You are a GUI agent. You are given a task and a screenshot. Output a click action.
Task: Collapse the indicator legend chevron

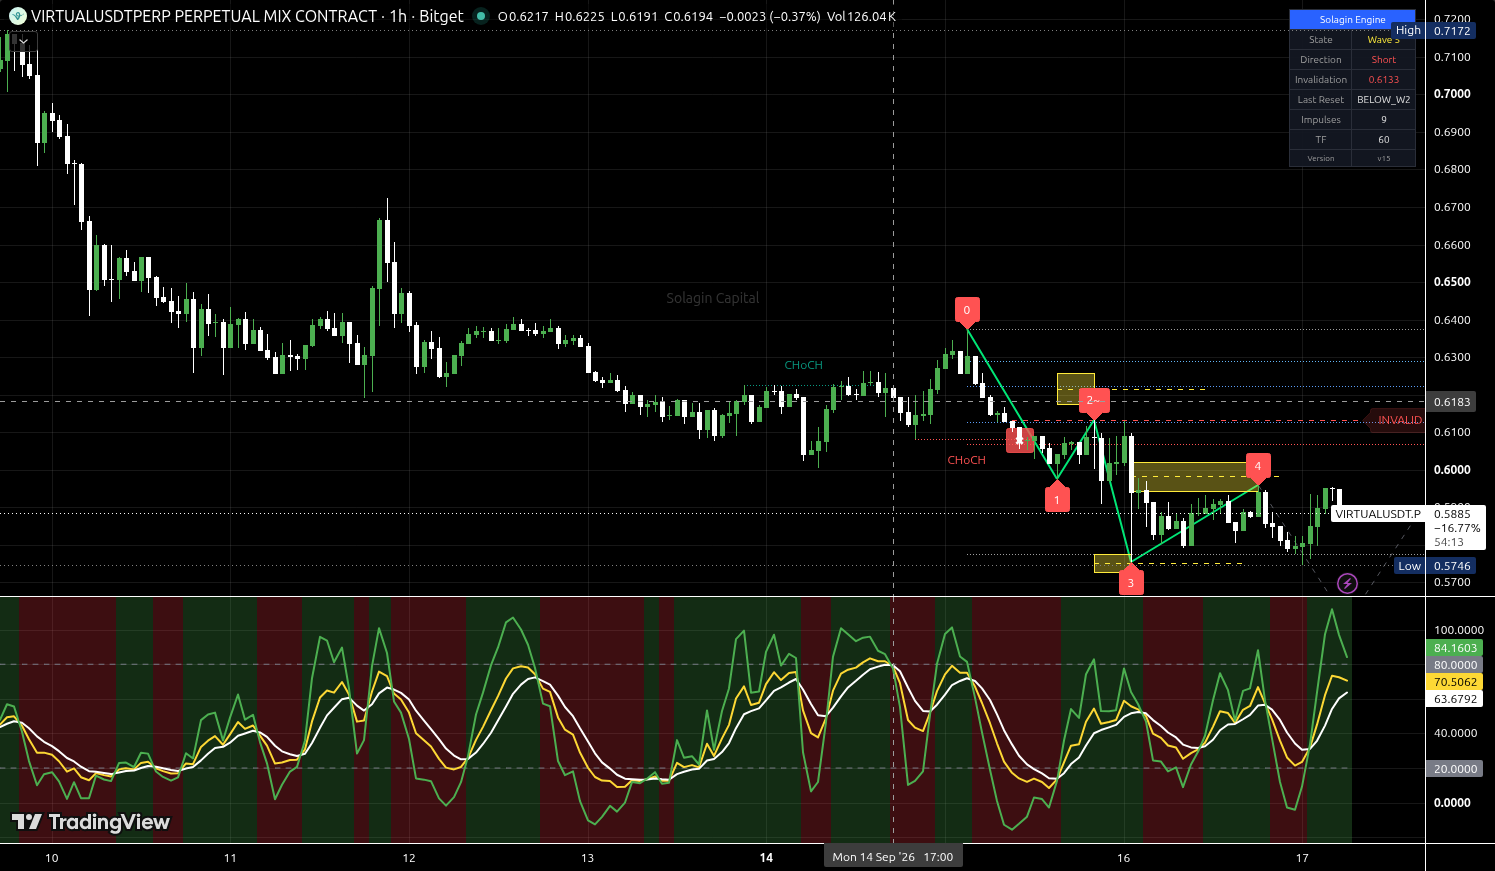[23, 42]
